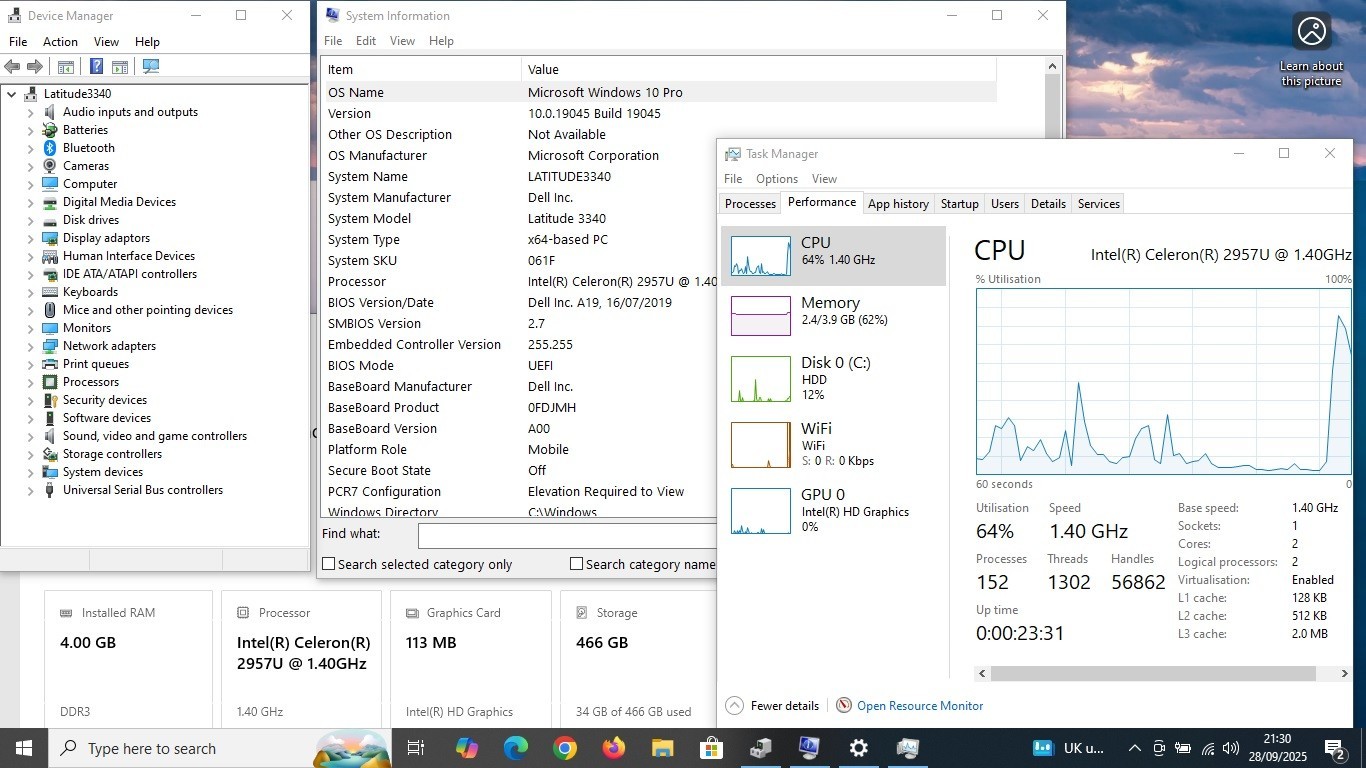The image size is (1366, 768).
Task: Open the blue Help icon in Device Manager toolbar
Action: coord(96,67)
